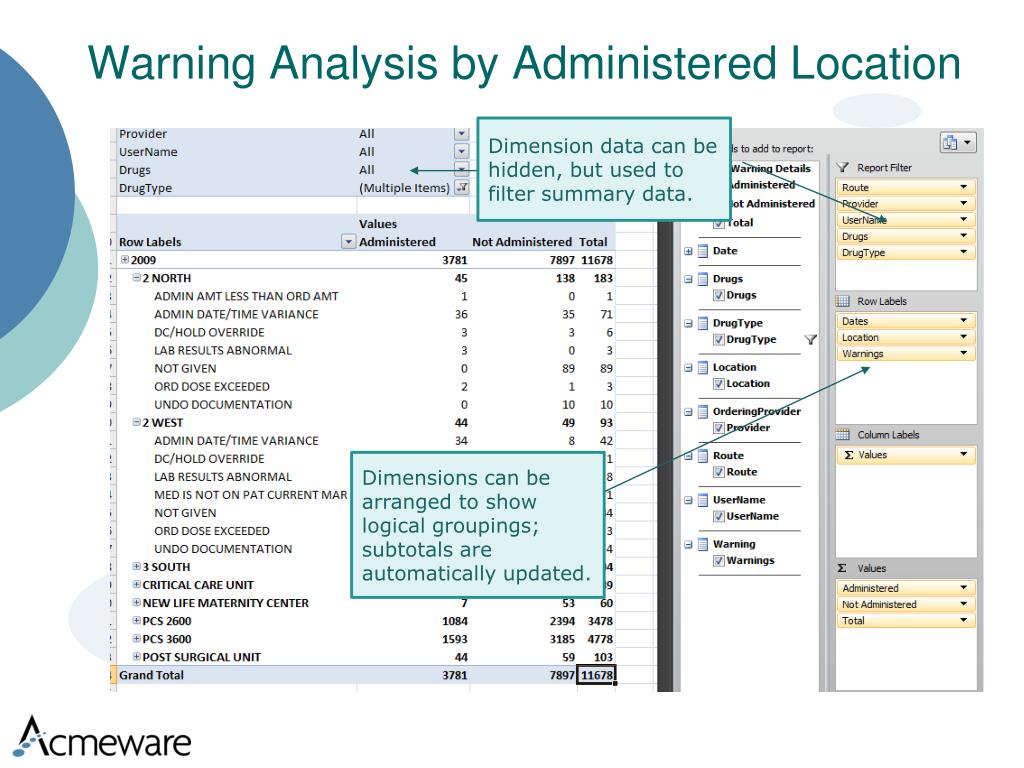Screen dimensions: 1024x768
Task: Select the 2 NORTH NOT GIVEN row label
Action: coord(185,369)
